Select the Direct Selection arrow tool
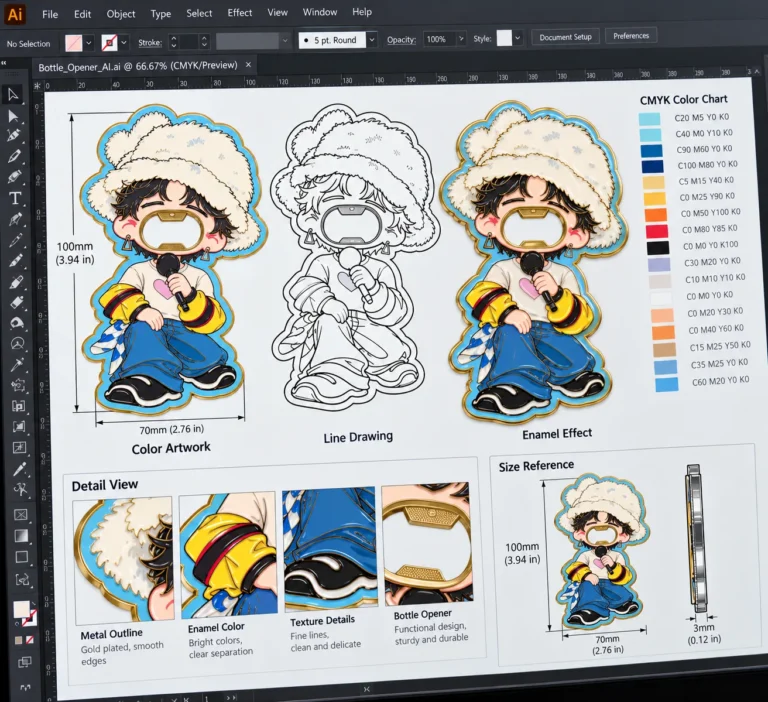This screenshot has height=702, width=768. coord(13,116)
